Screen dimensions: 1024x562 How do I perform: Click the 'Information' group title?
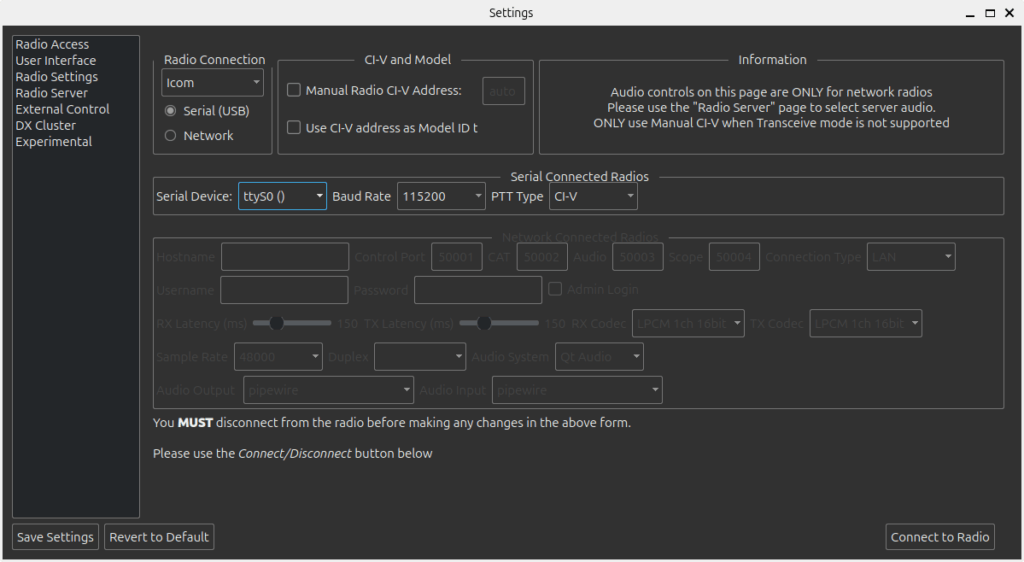[x=772, y=59]
